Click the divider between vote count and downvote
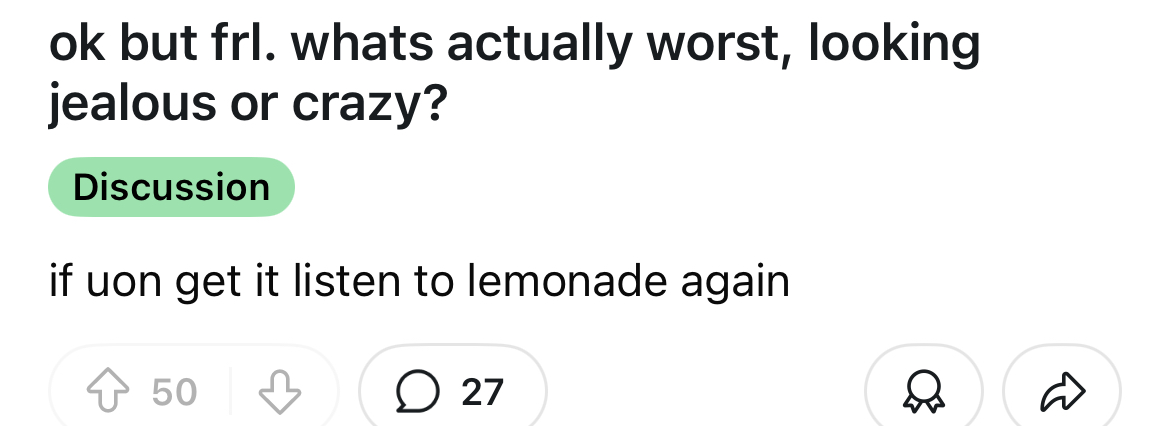This screenshot has height=426, width=1170. pos(231,392)
